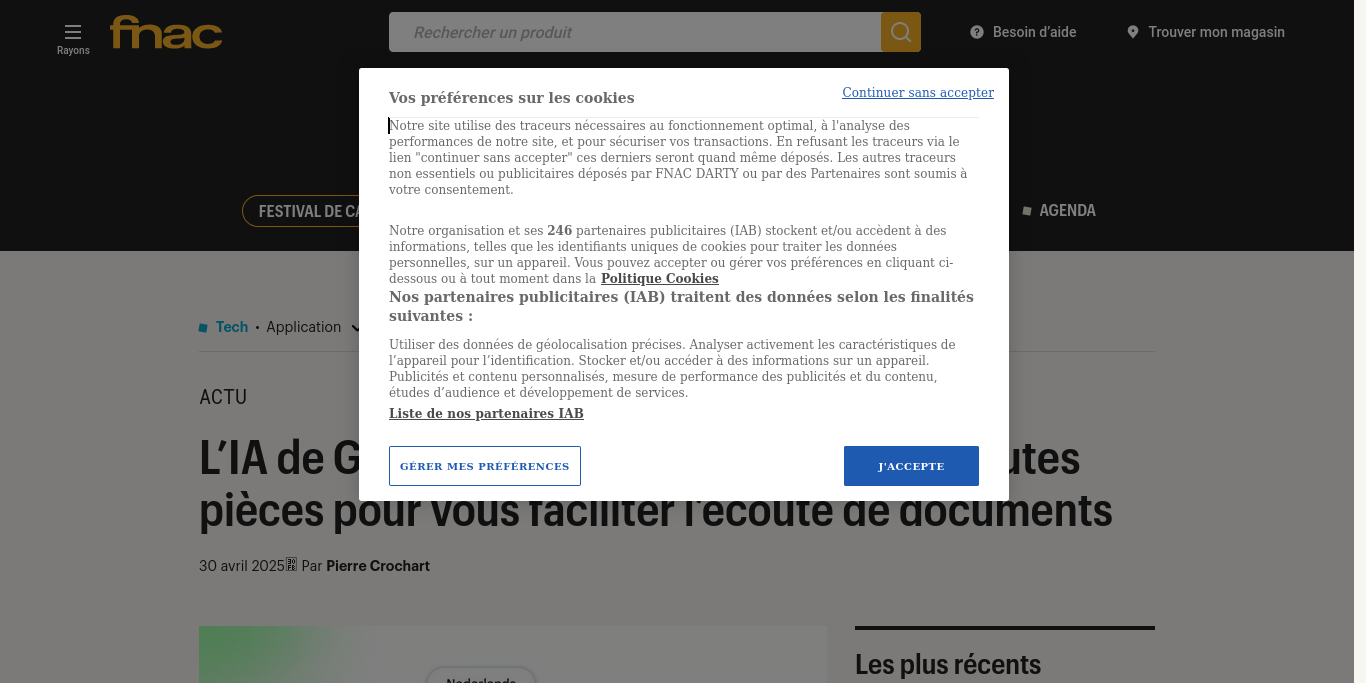Click the Les plus récents heading
1366x683 pixels.
[x=948, y=664]
